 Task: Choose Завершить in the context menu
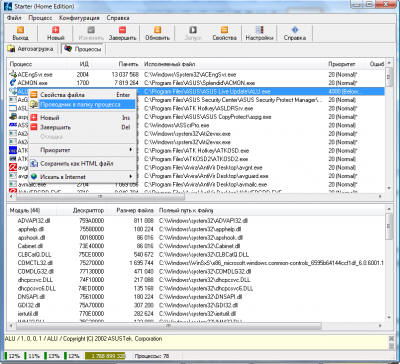coord(82,127)
